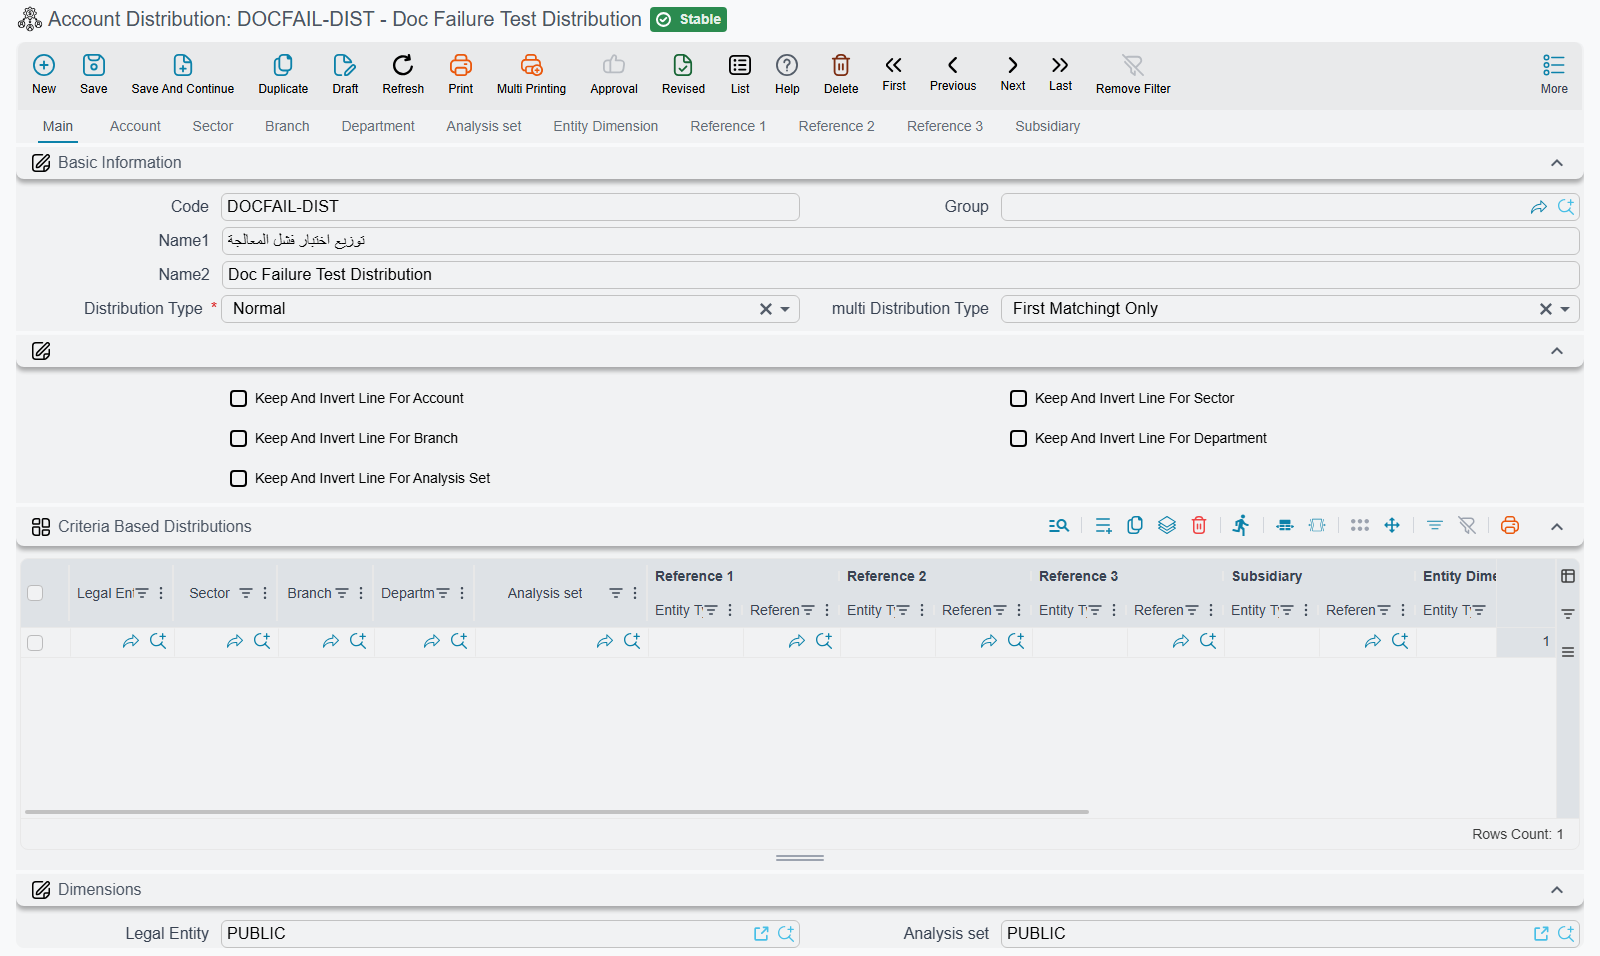Collapse Dimensions section
The image size is (1600, 956).
(1557, 890)
